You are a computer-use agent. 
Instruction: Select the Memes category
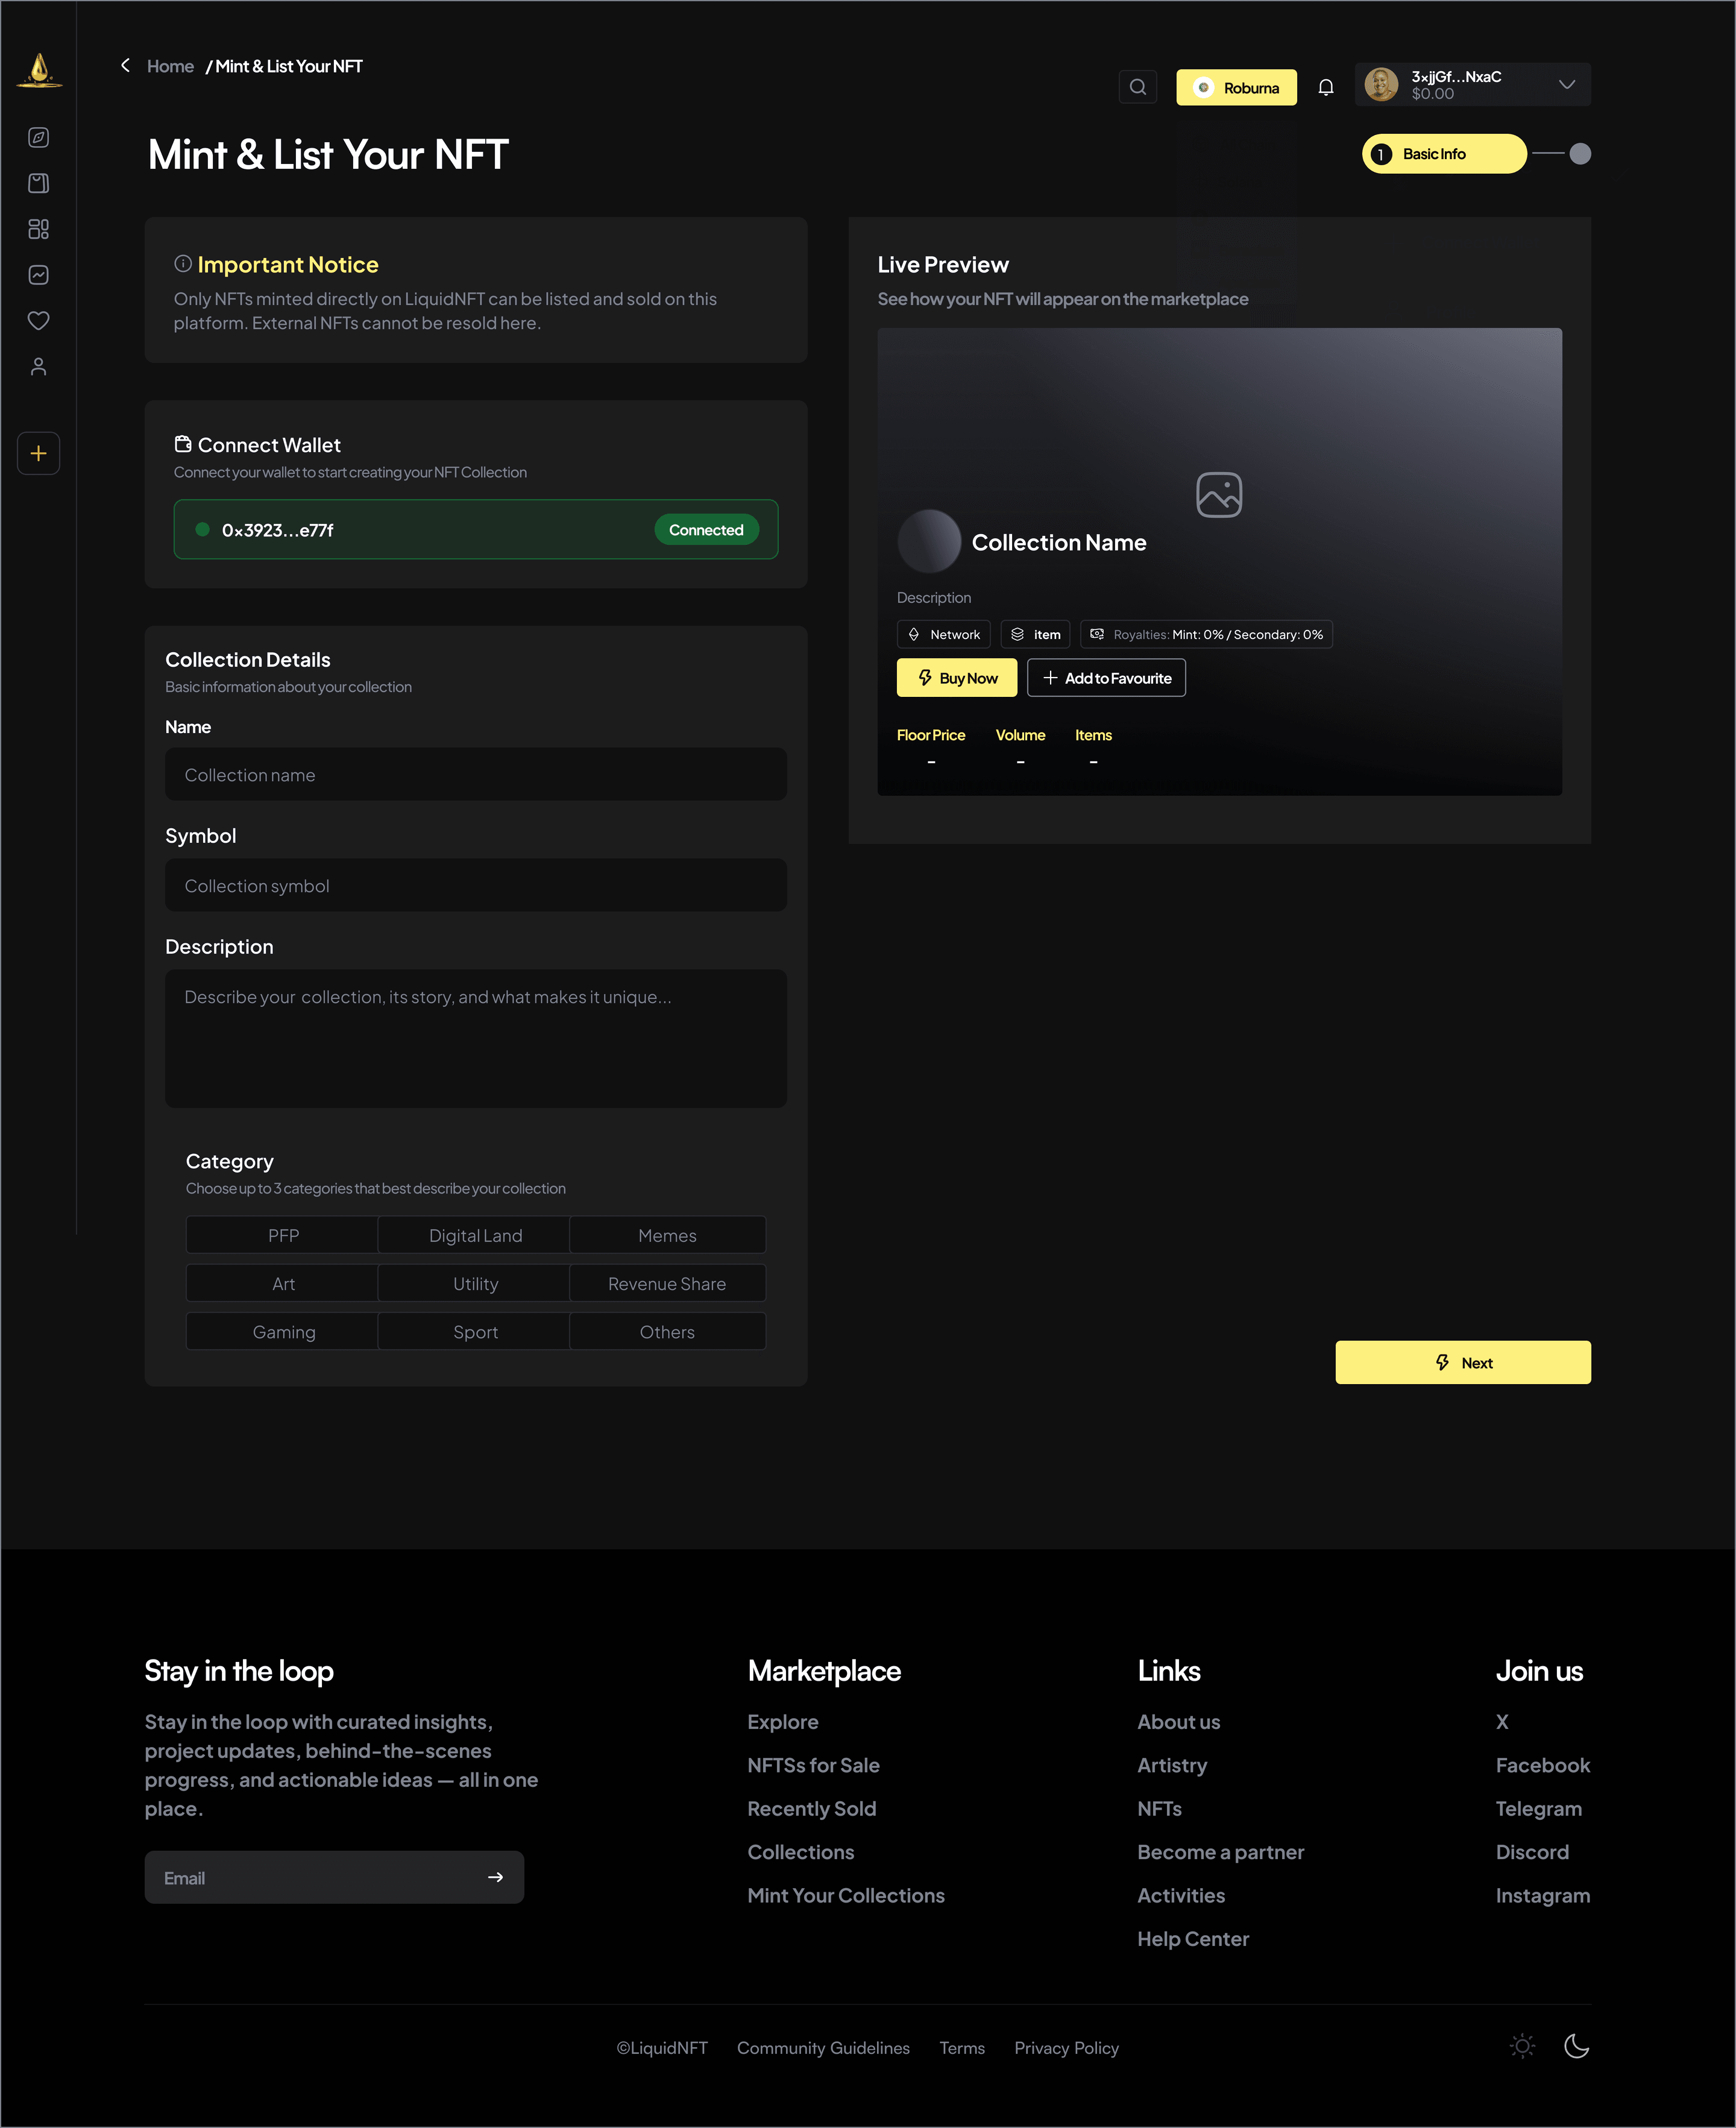click(x=667, y=1235)
